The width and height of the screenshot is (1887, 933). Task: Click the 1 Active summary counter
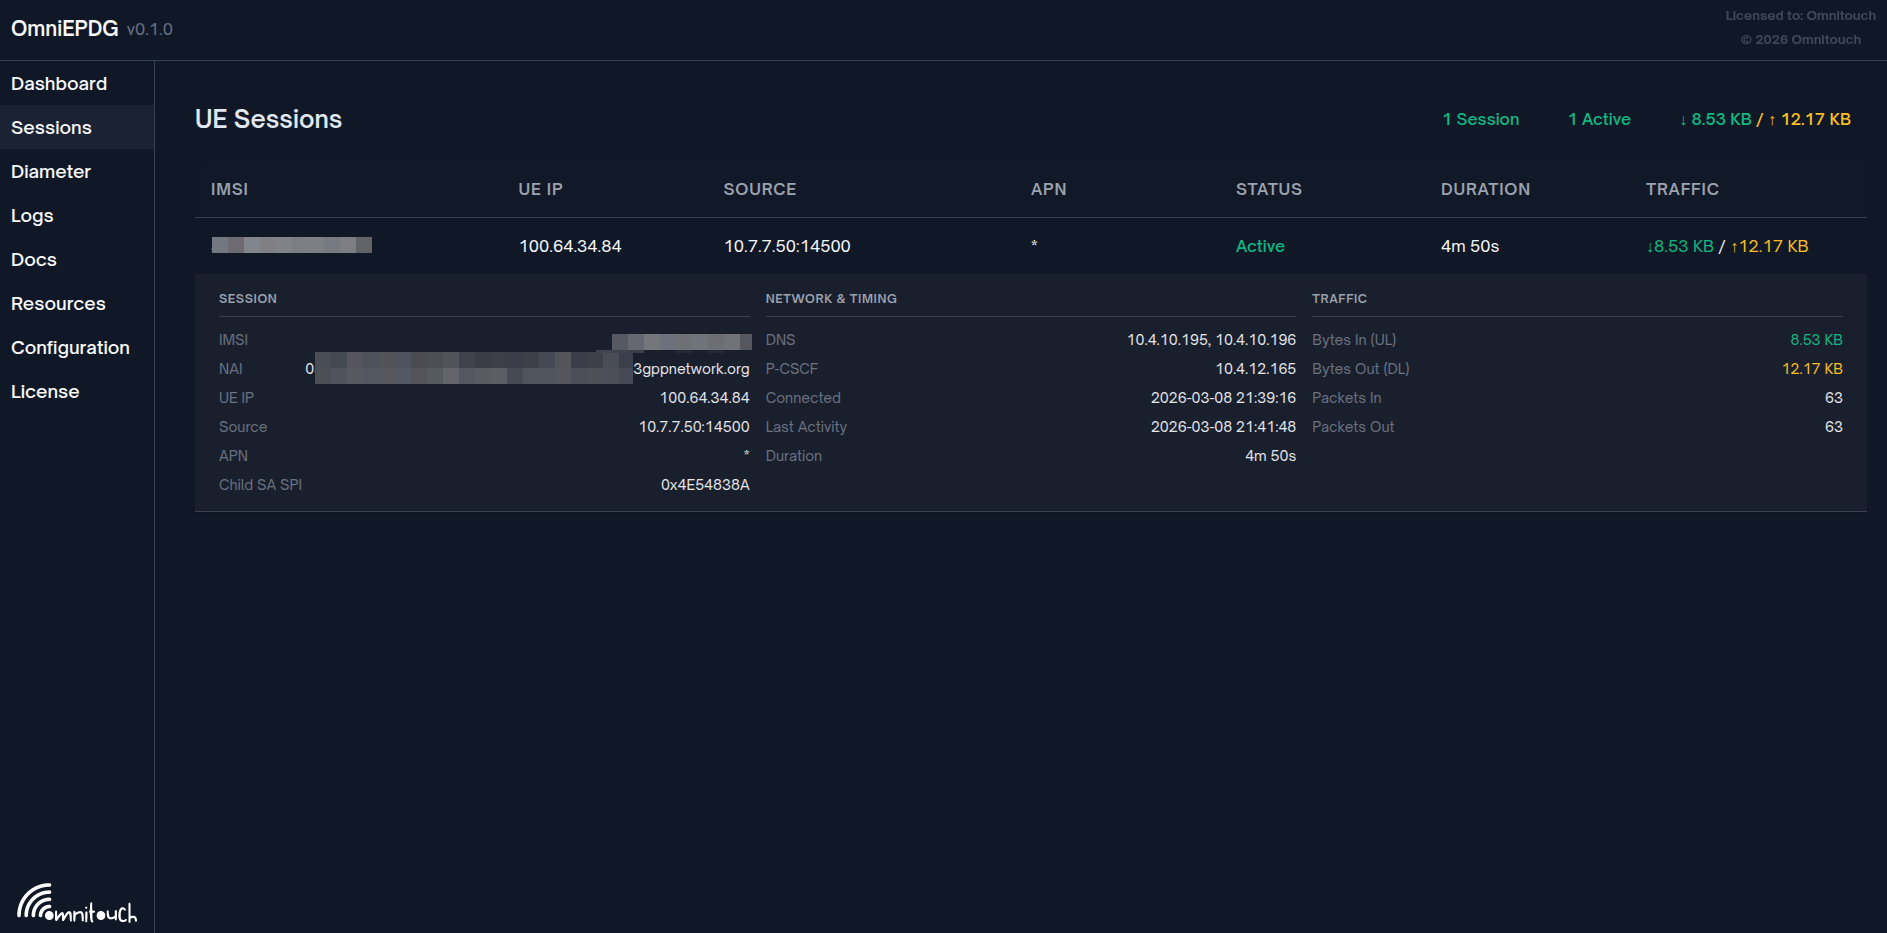(x=1599, y=119)
